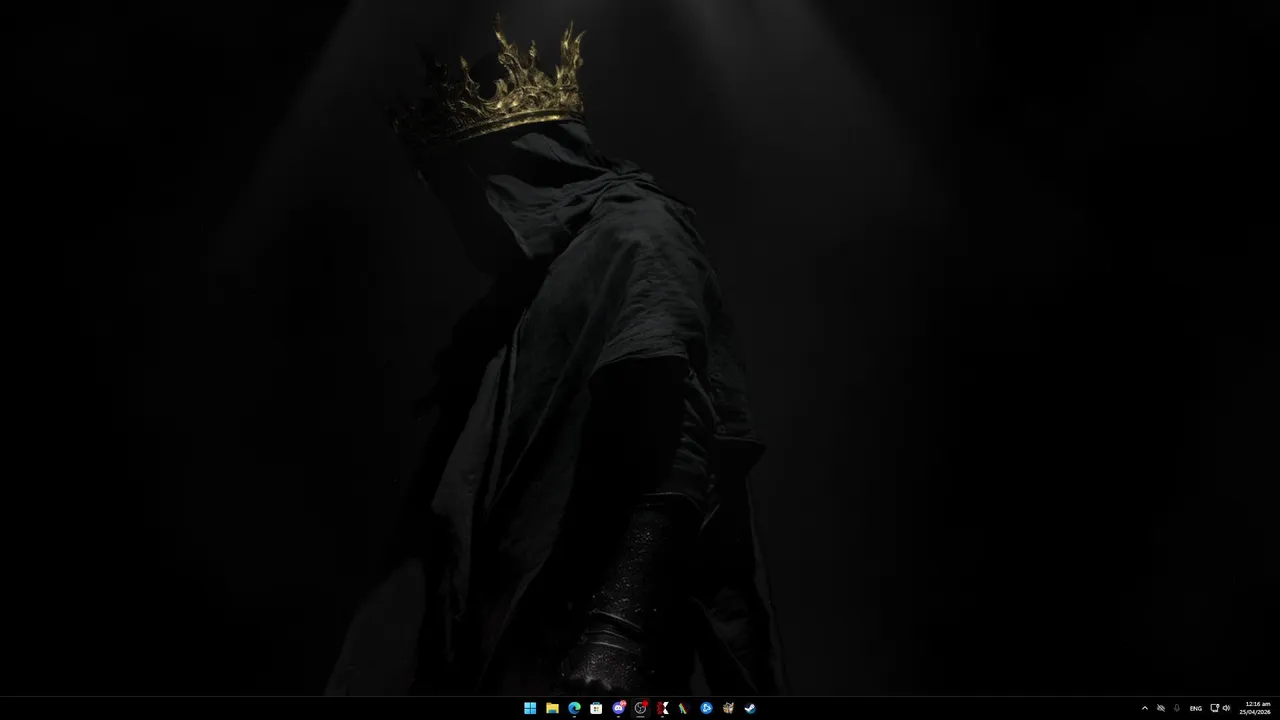Image resolution: width=1280 pixels, height=720 pixels.
Task: Open the blue circular app icon
Action: pyautogui.click(x=706, y=708)
